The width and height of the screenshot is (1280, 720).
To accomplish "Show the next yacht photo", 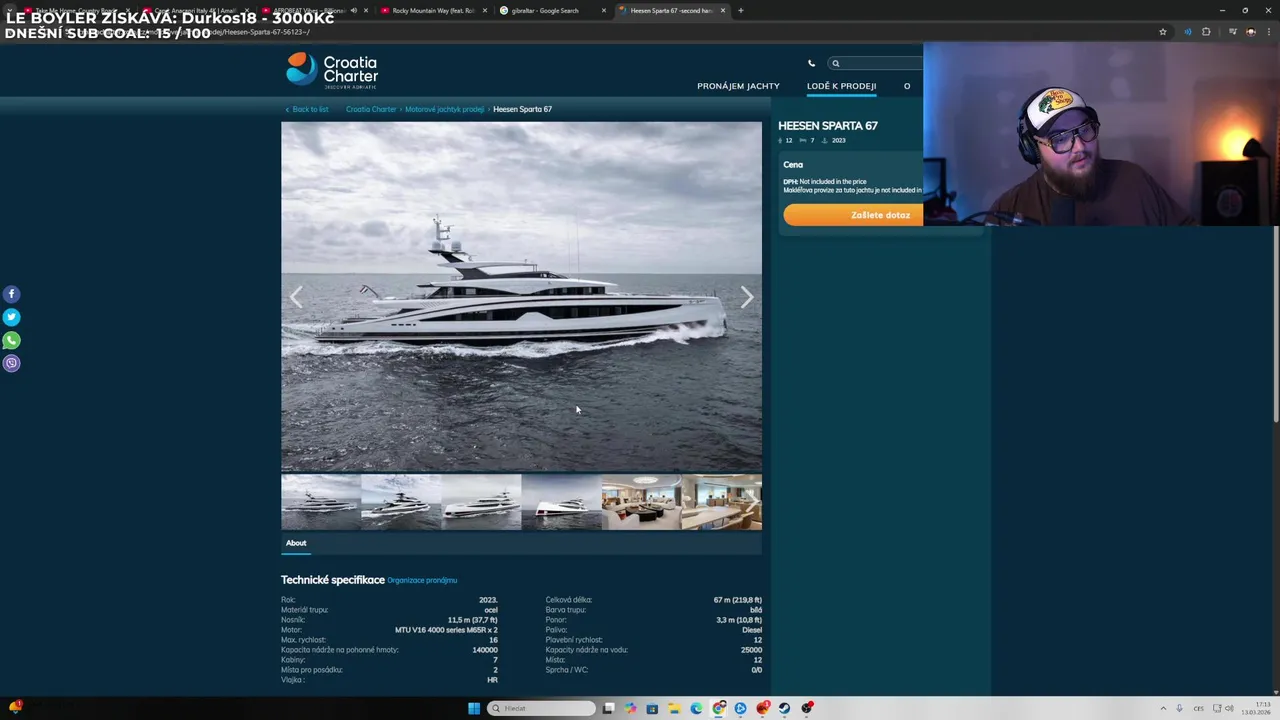I will pyautogui.click(x=746, y=297).
